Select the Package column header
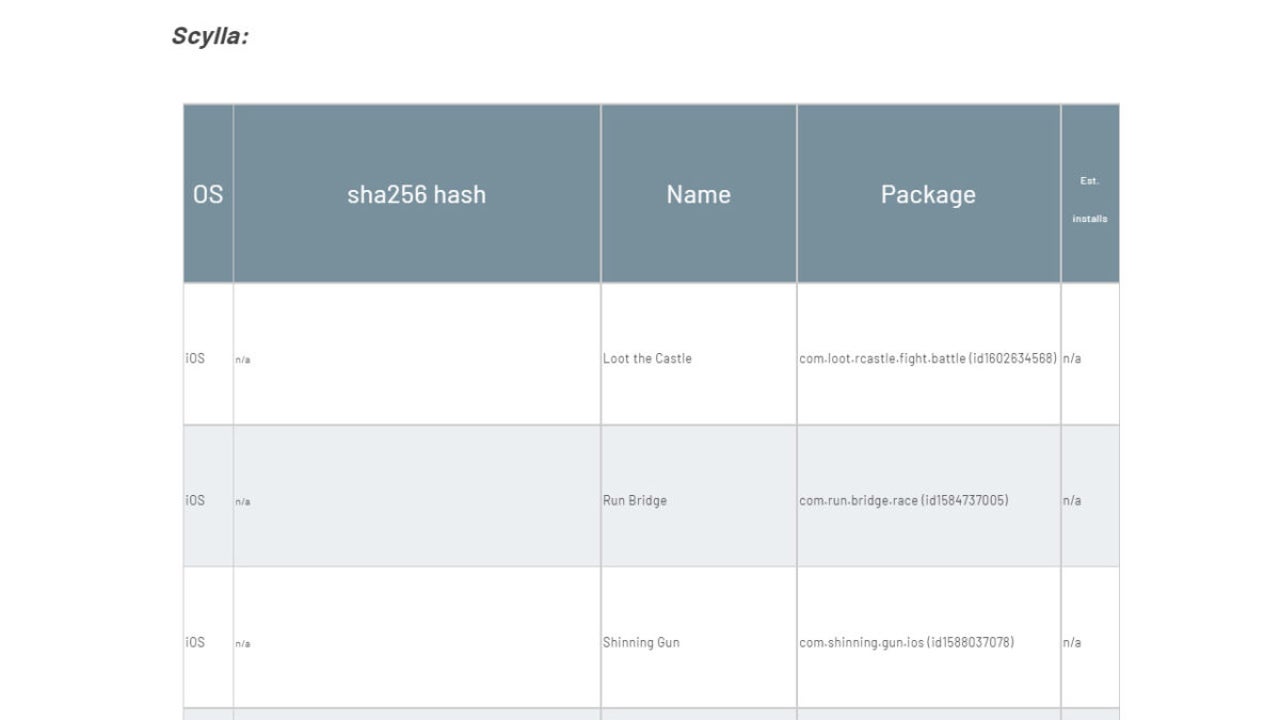 point(928,194)
